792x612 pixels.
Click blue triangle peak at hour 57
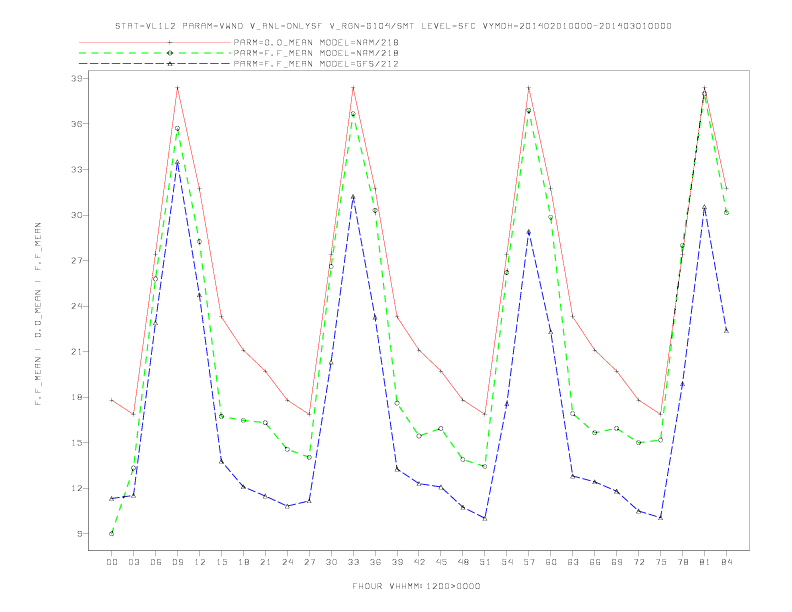click(529, 232)
